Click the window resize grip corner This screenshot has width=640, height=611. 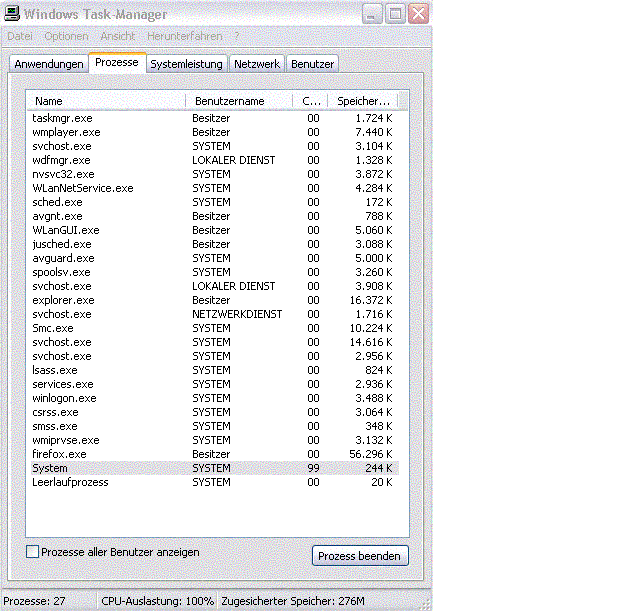coord(425,604)
